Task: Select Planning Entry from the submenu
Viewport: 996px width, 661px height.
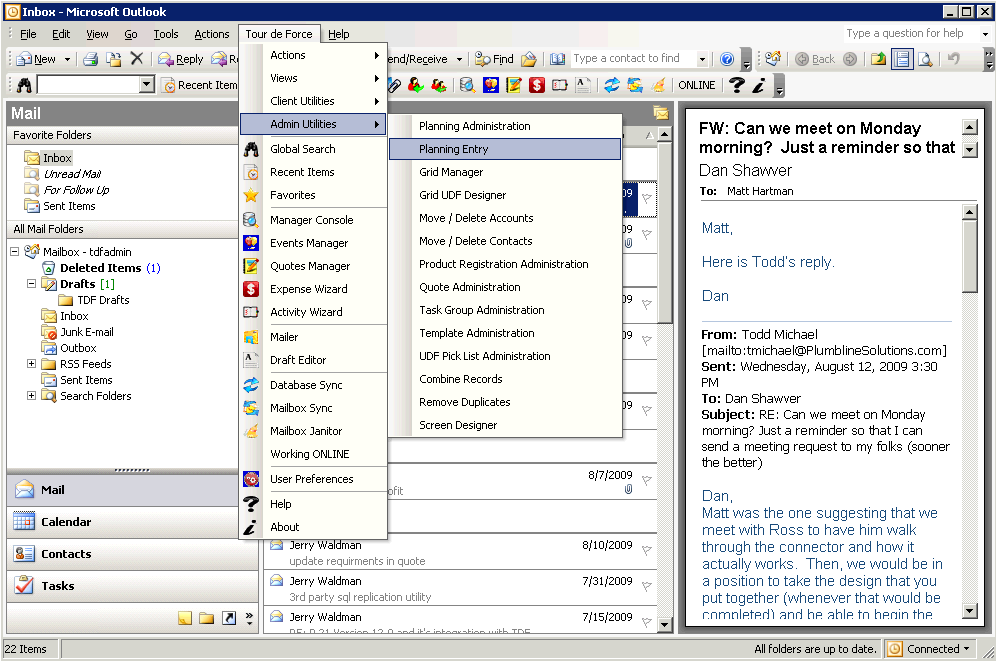Action: tap(505, 149)
